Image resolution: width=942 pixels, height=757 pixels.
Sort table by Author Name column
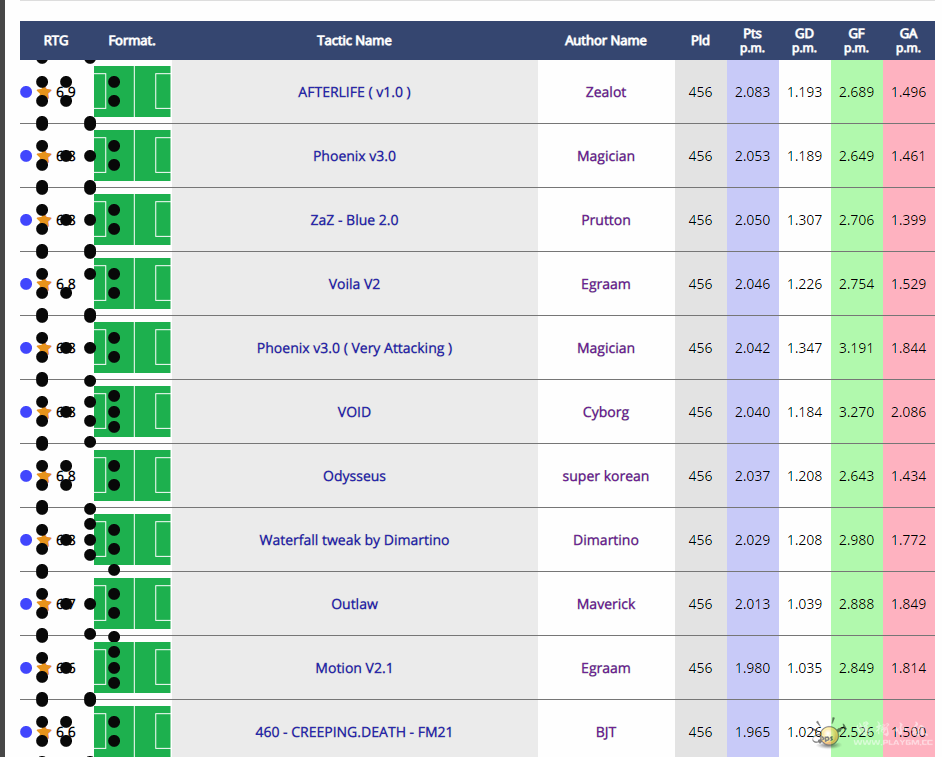[606, 41]
